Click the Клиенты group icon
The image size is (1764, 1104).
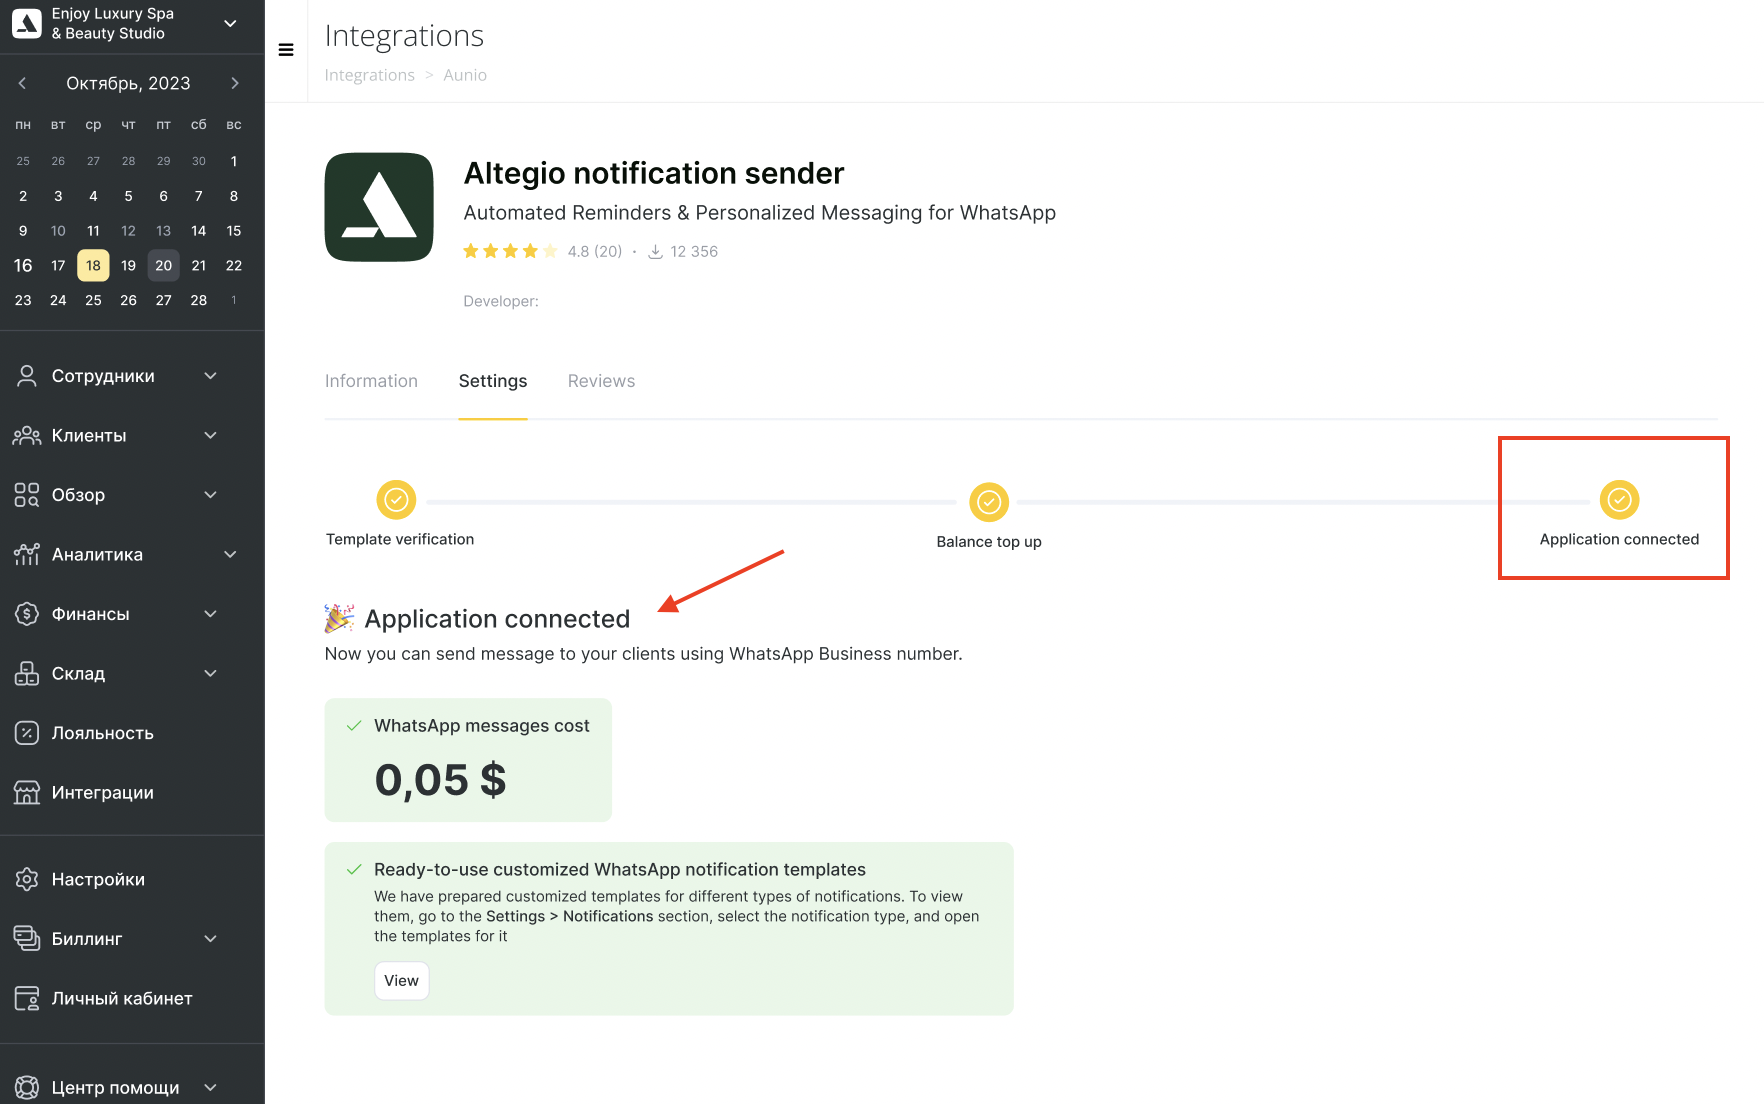27,436
